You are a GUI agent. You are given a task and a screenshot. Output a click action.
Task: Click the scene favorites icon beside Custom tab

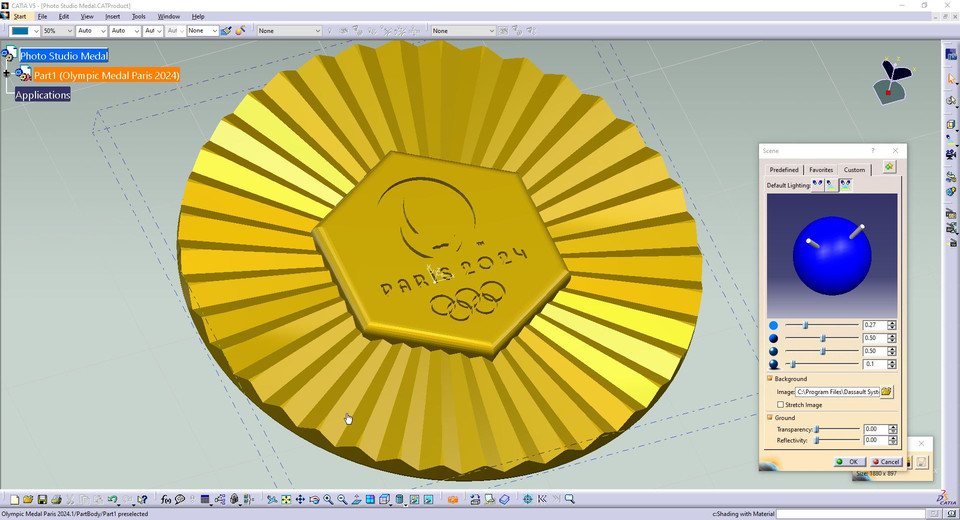(x=889, y=167)
